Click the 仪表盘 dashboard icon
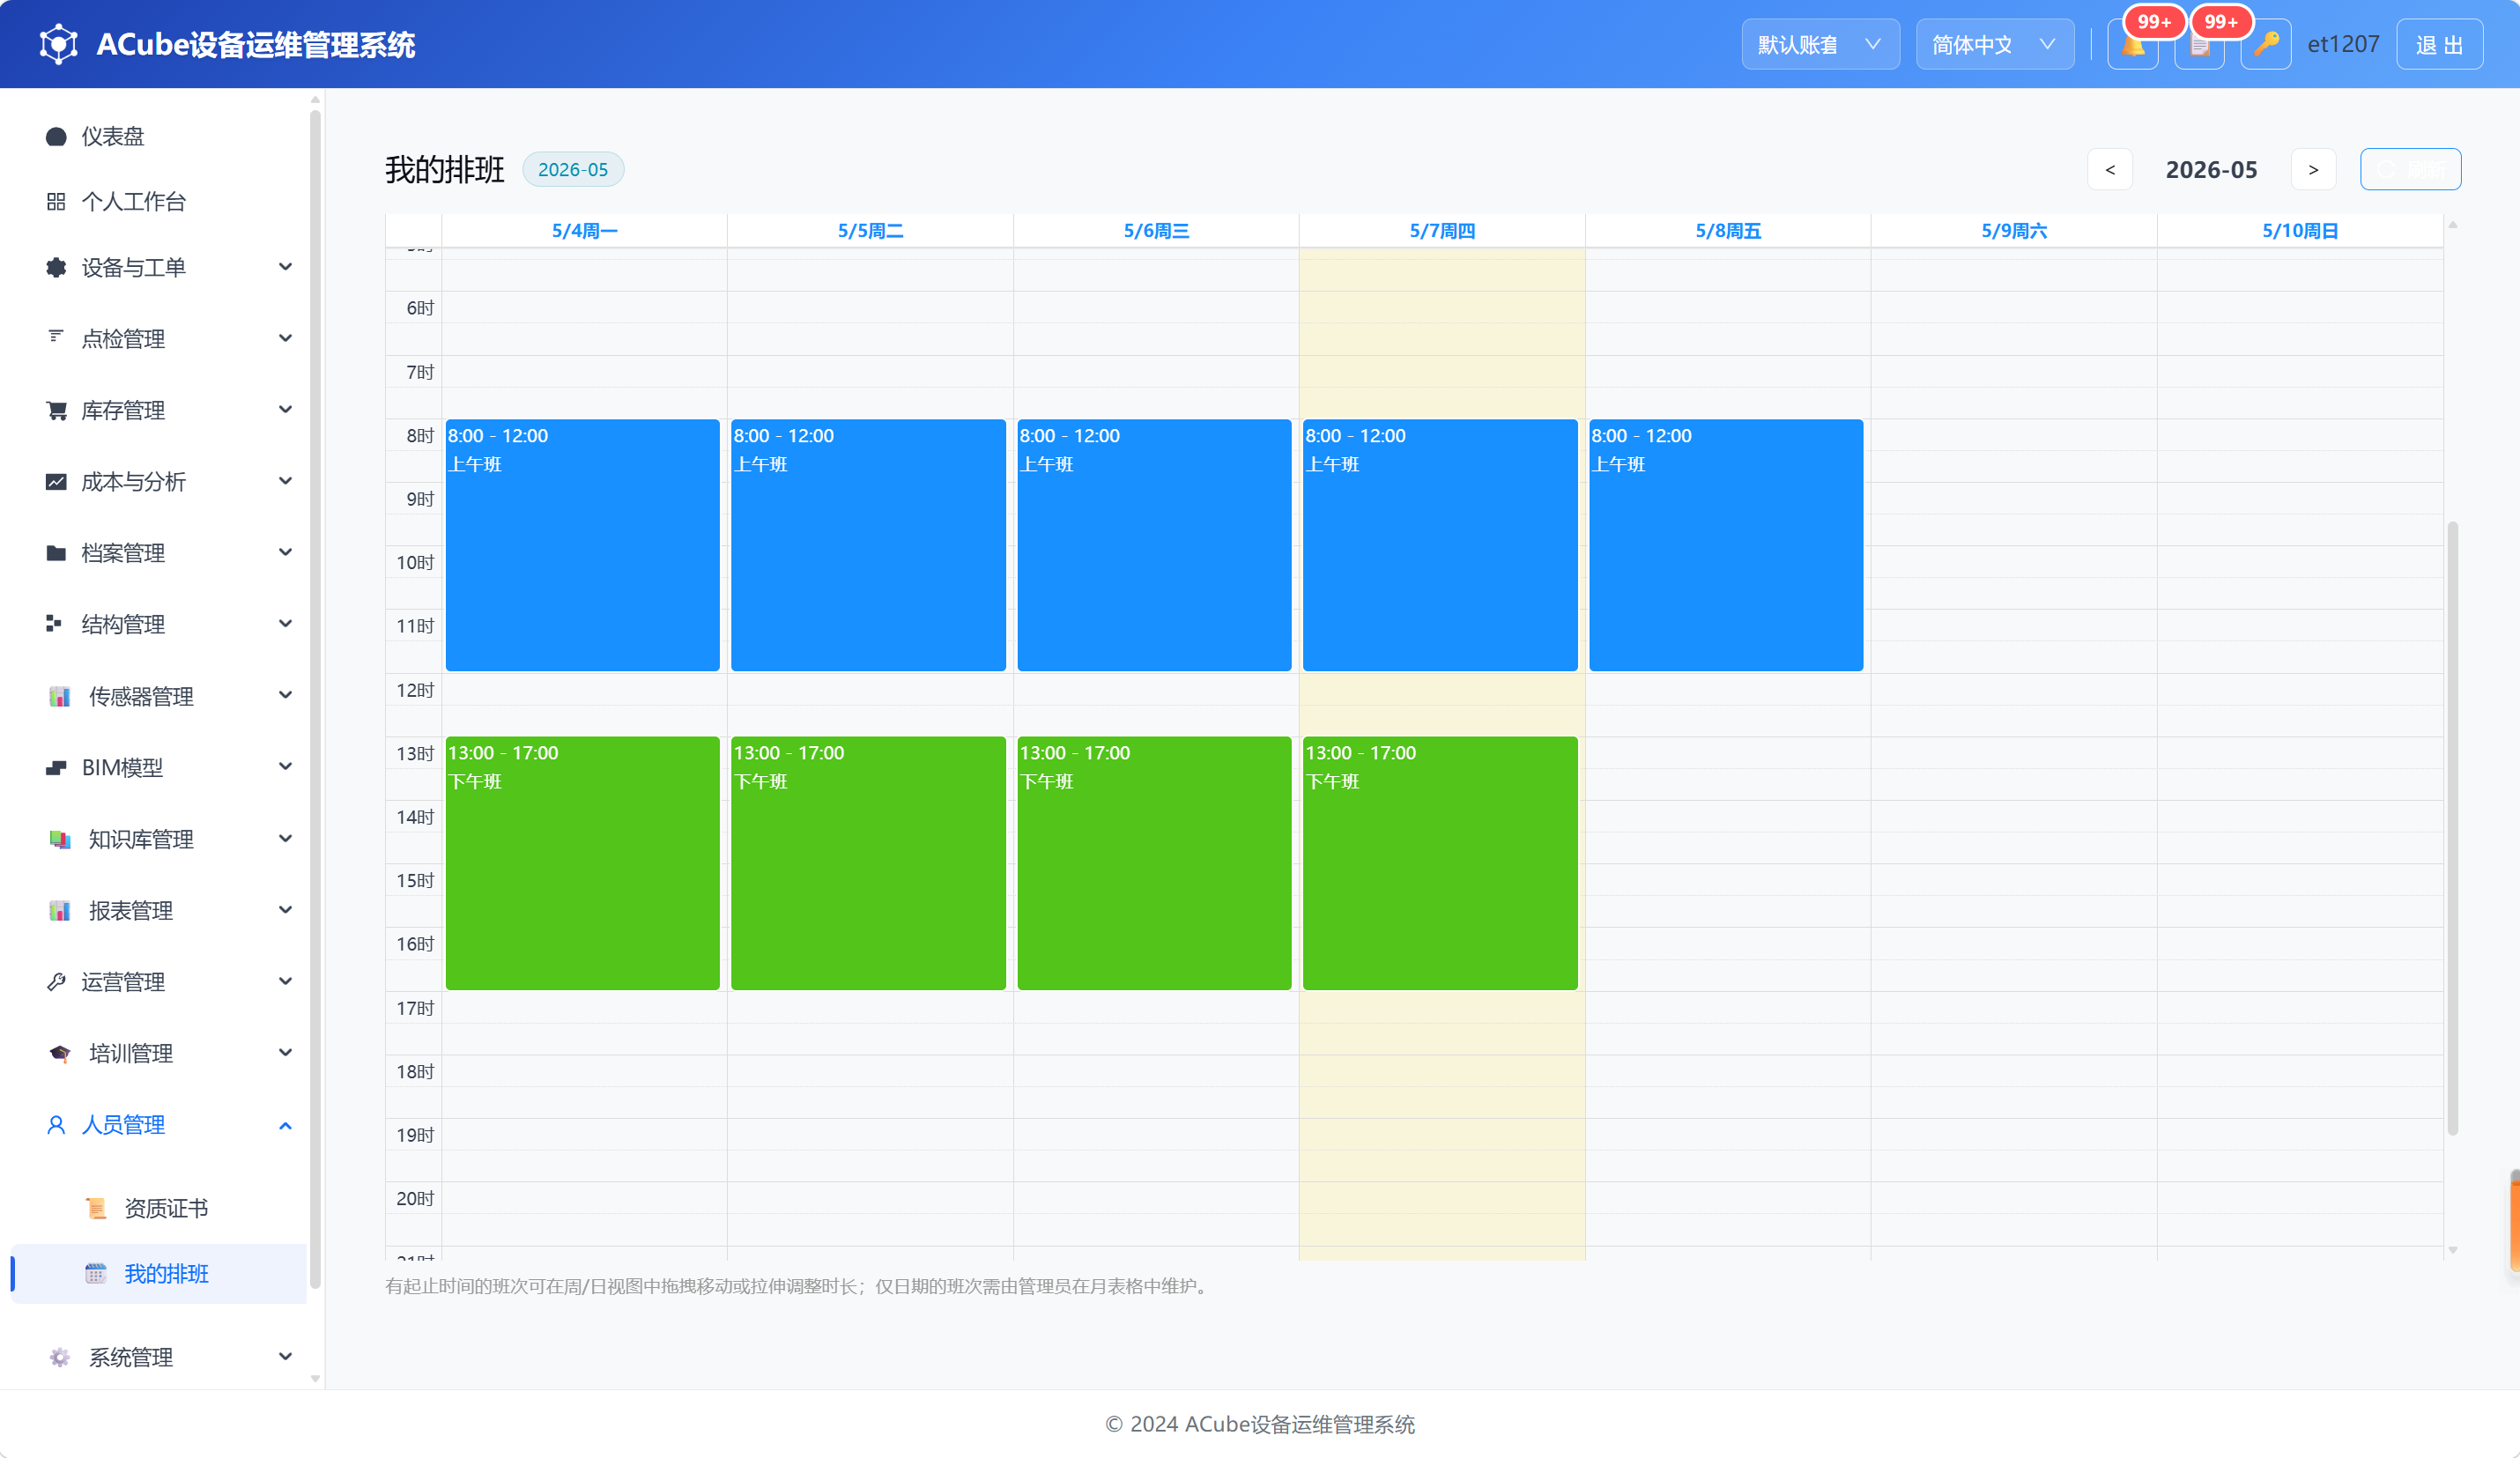 56,136
